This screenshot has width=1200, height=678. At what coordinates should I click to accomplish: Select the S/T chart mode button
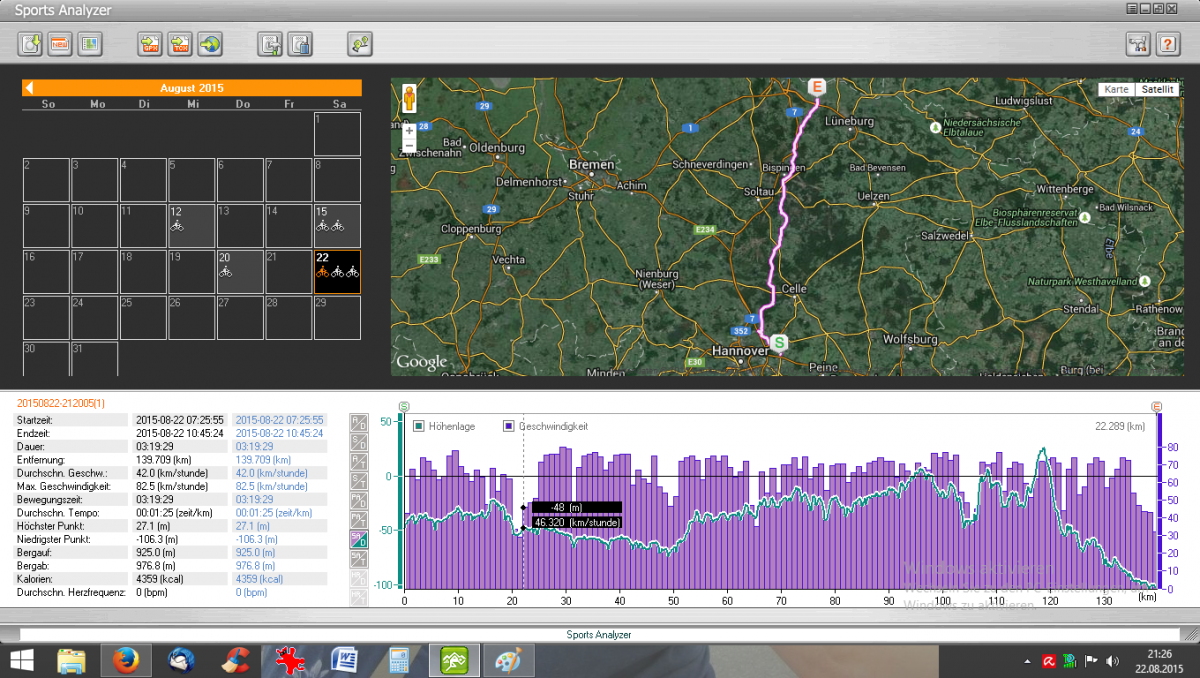tap(358, 481)
